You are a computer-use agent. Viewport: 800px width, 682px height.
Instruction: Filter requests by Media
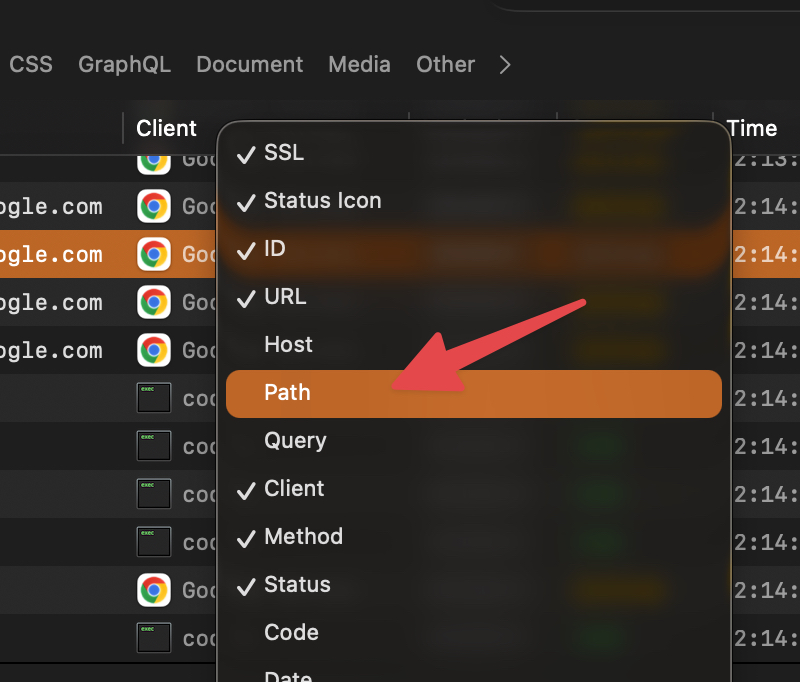[359, 65]
